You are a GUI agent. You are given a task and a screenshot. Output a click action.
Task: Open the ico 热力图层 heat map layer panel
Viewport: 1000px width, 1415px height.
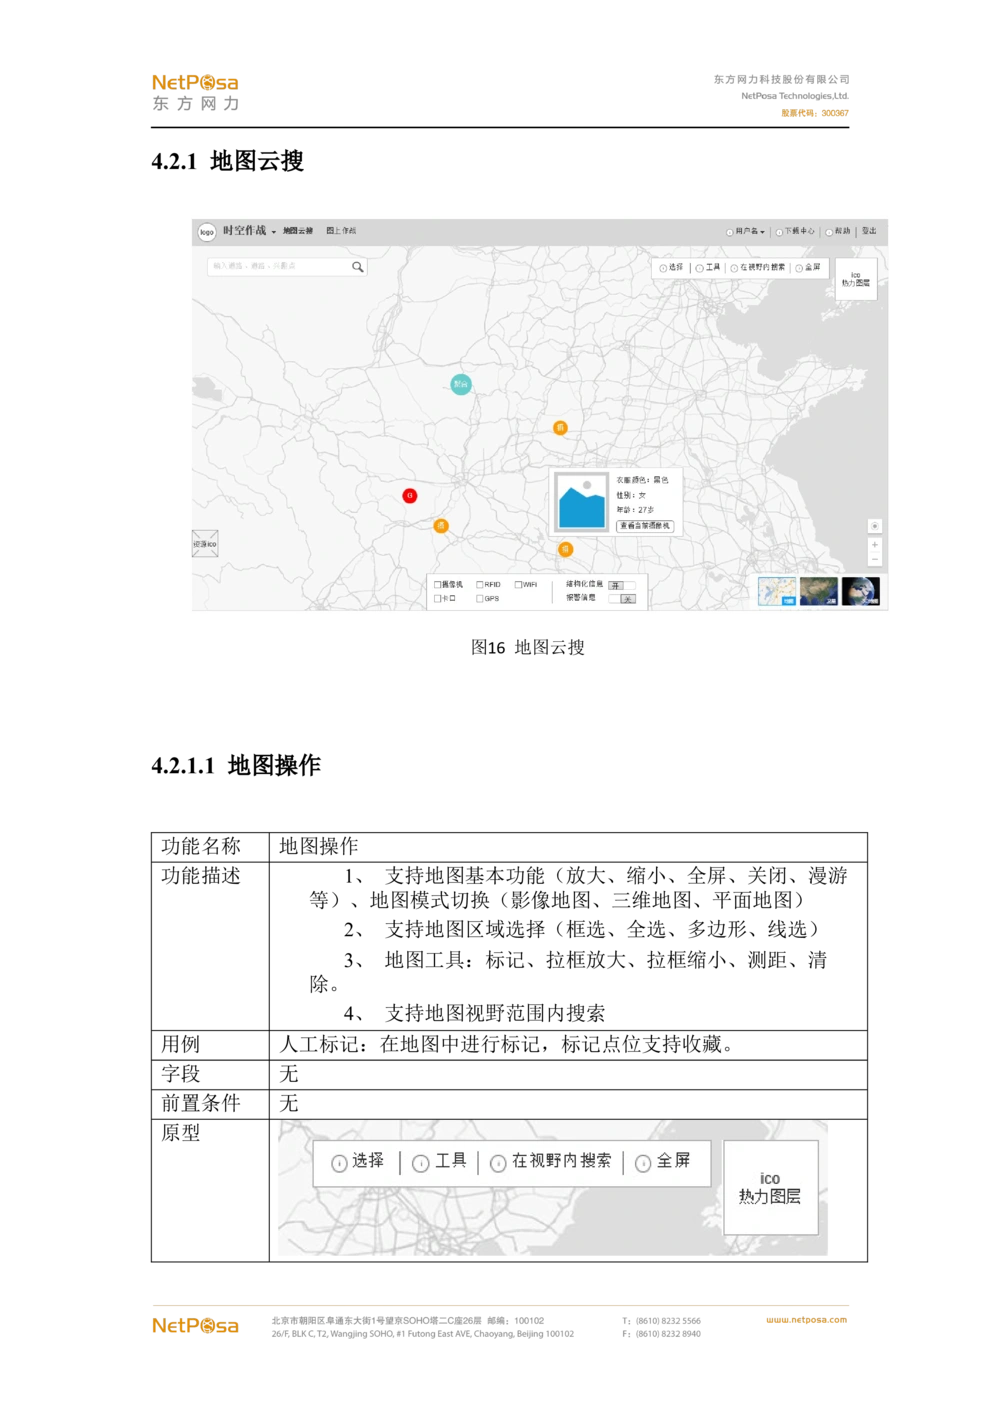pos(855,277)
